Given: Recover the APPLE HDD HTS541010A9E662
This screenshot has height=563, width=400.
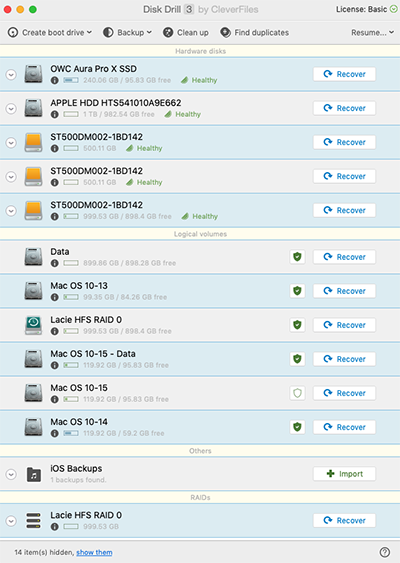Looking at the screenshot, I should pyautogui.click(x=344, y=108).
